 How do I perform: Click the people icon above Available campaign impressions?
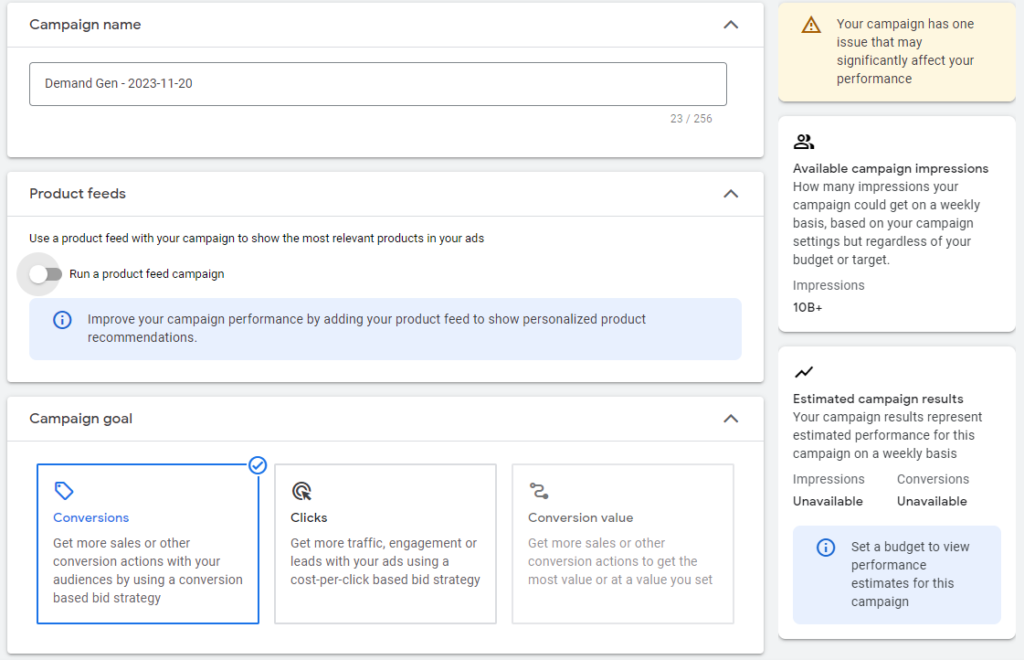pyautogui.click(x=803, y=142)
